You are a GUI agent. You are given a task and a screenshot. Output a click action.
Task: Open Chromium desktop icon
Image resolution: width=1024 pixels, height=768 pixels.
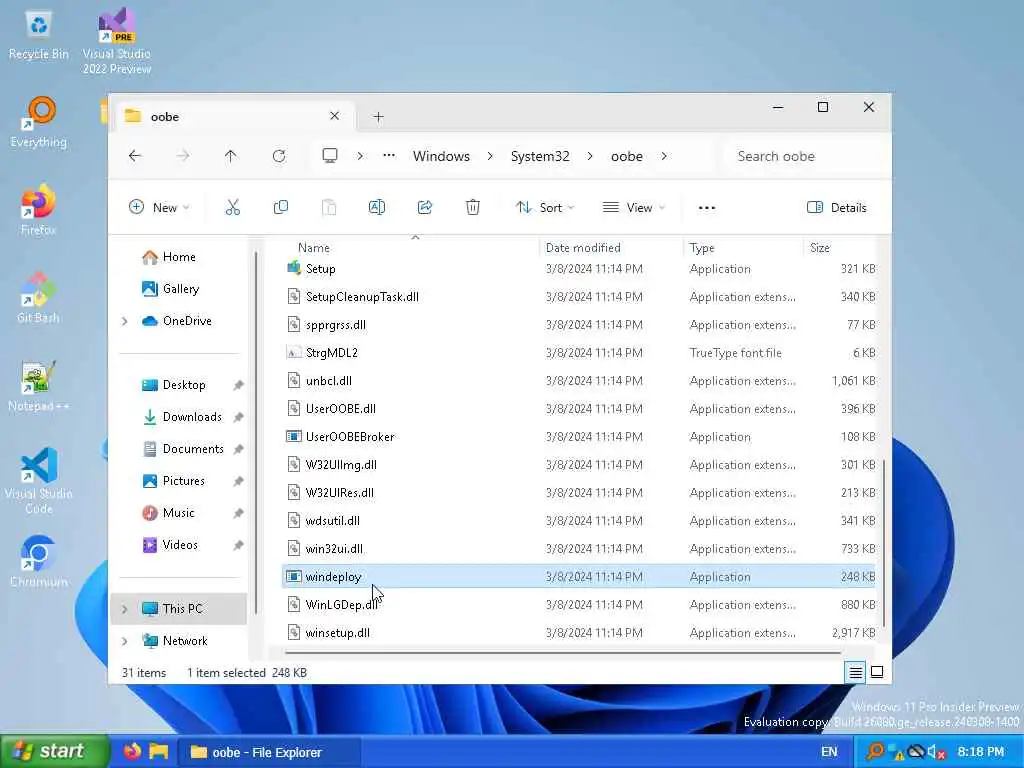click(39, 562)
